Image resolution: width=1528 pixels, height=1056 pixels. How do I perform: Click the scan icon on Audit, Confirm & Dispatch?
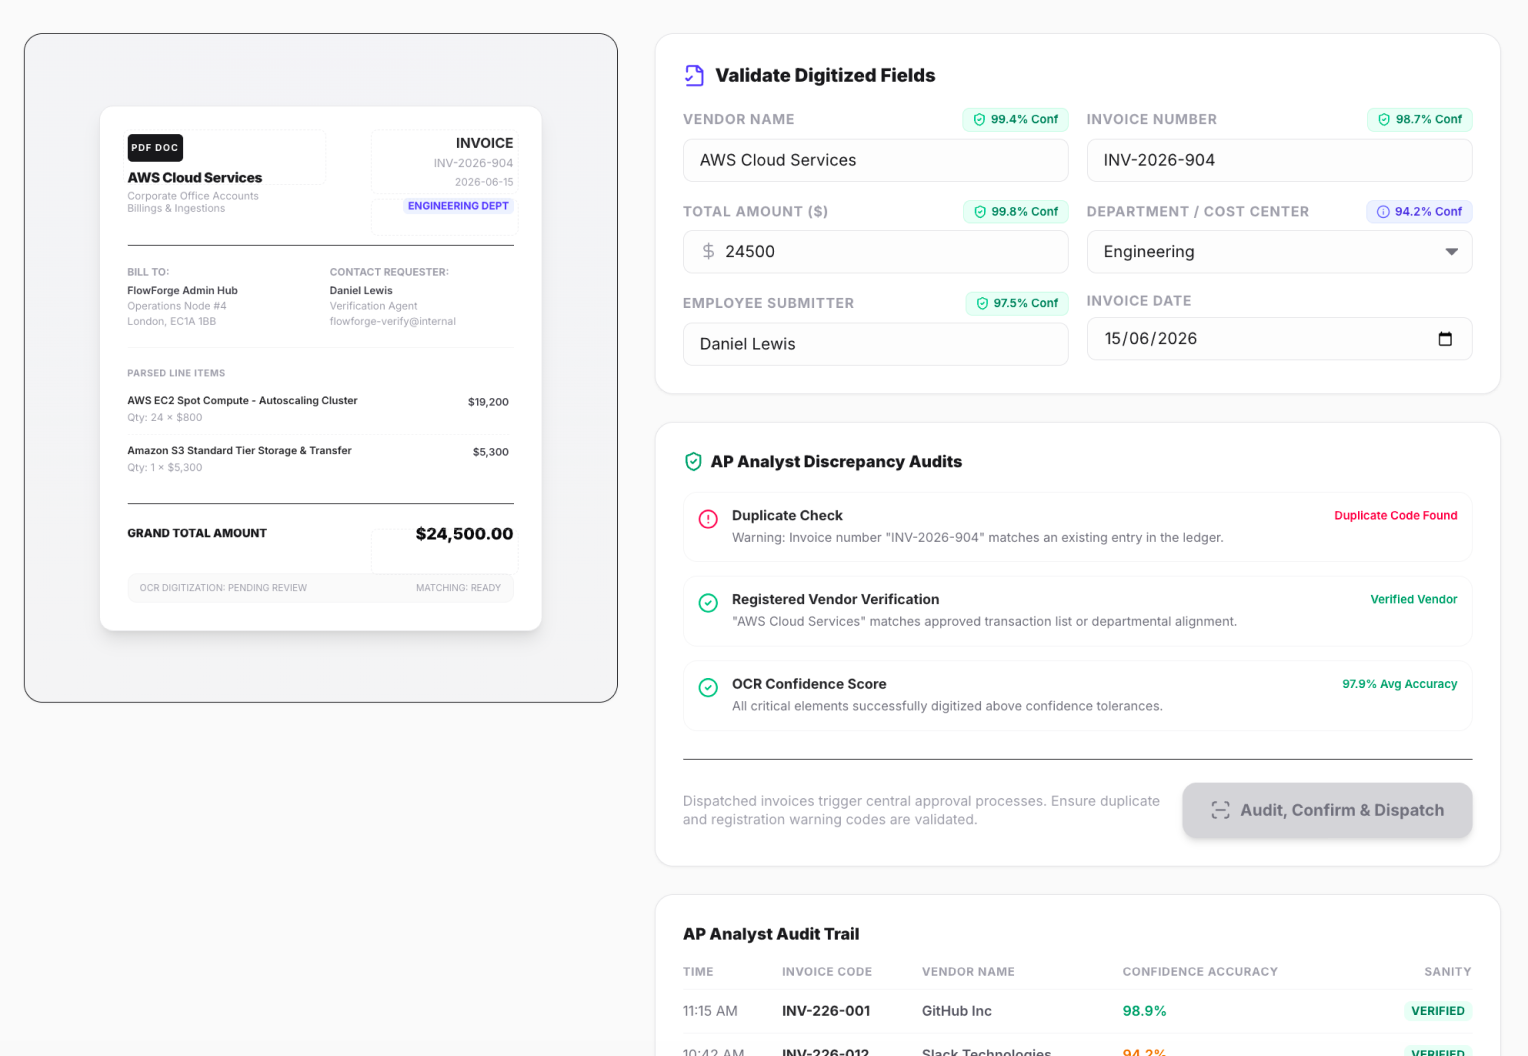1220,810
